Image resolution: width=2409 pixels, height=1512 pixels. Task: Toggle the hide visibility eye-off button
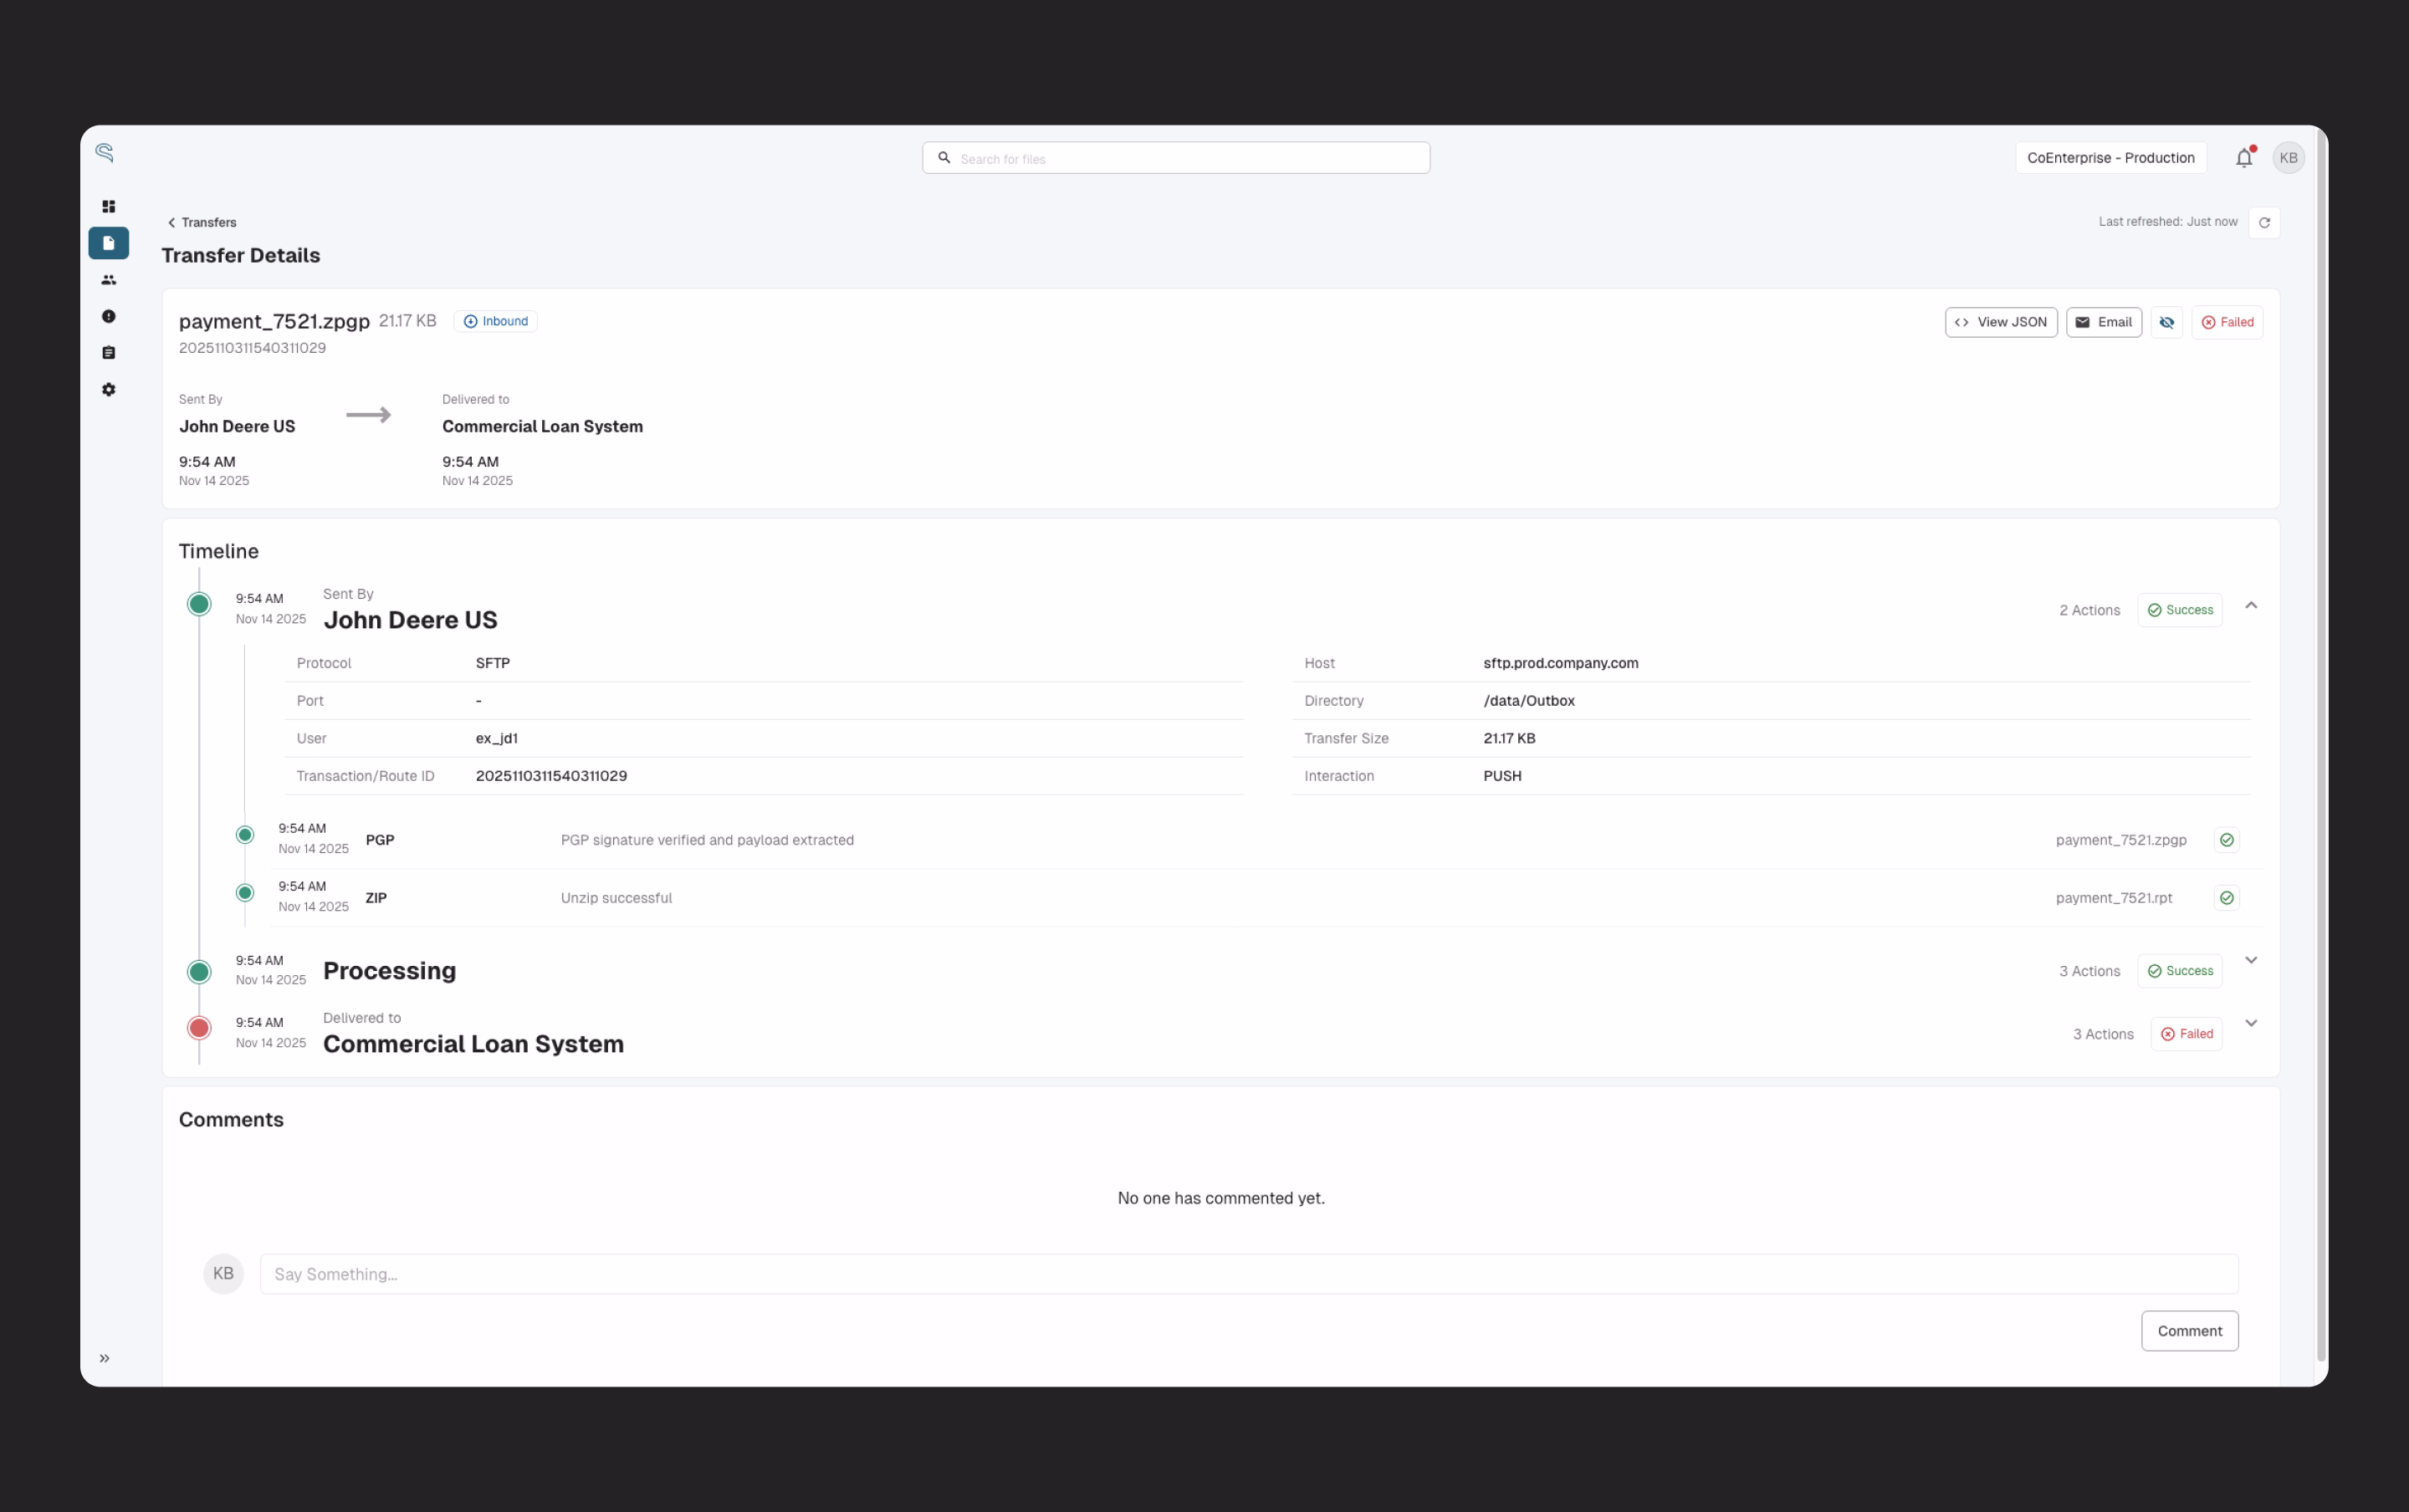[2167, 322]
